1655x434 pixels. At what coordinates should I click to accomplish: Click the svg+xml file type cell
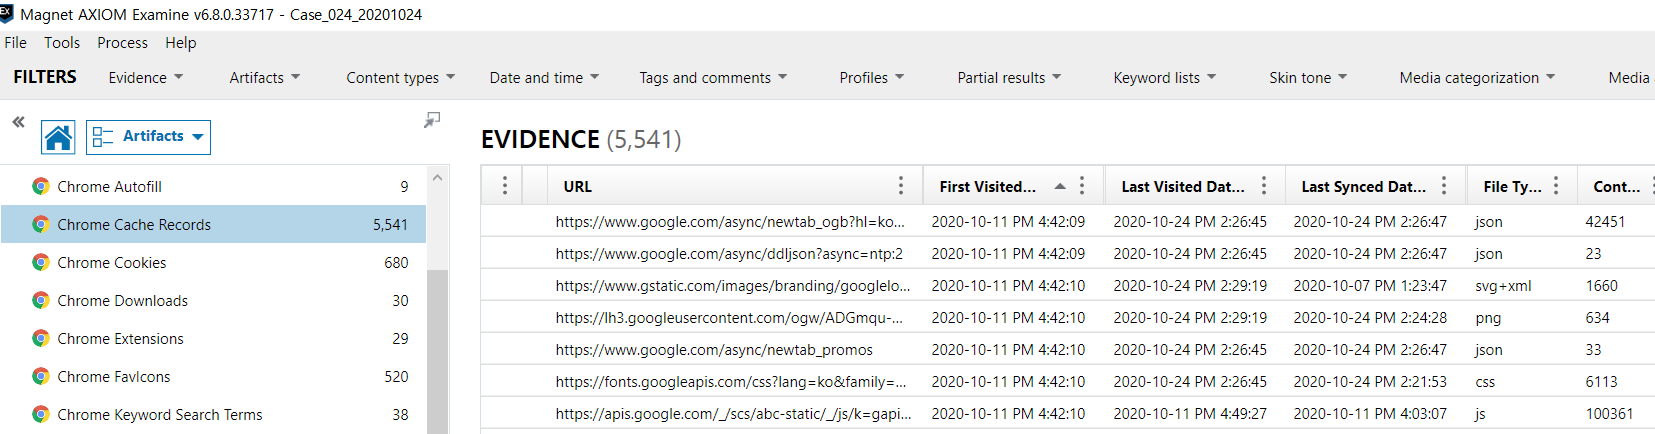click(1503, 285)
